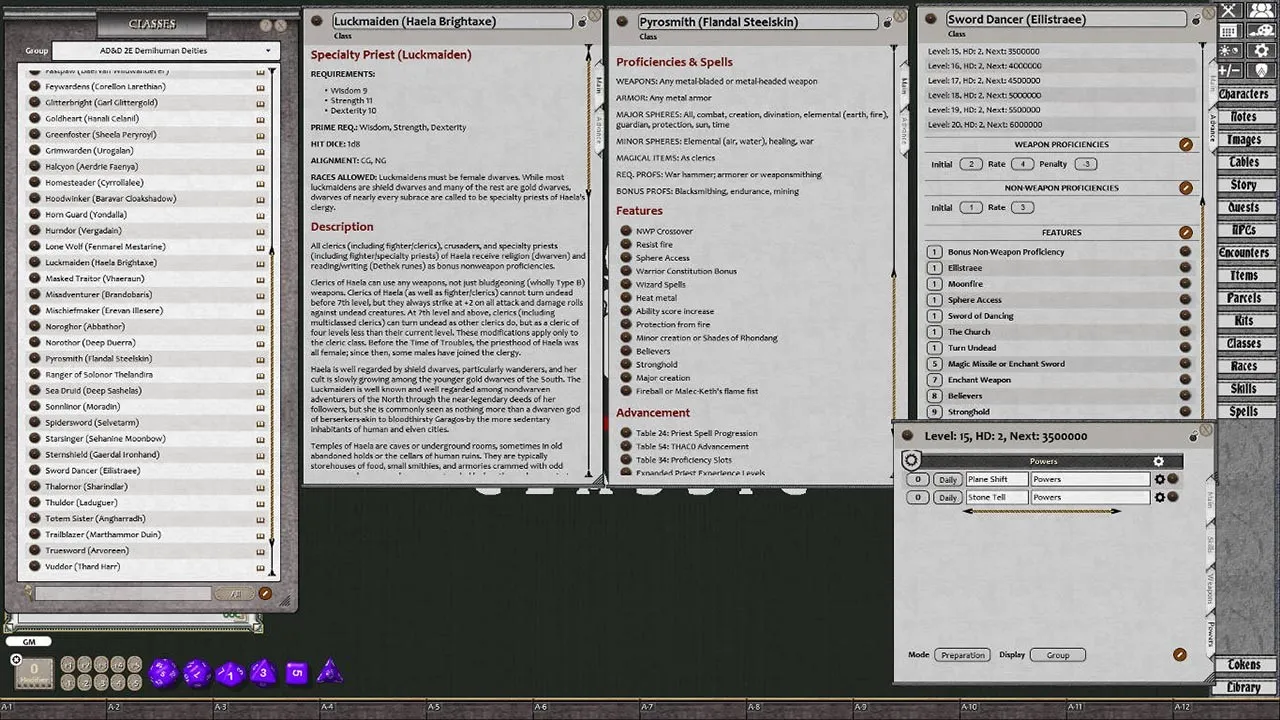Click the link icon beside Pyrosmith window title
This screenshot has width=1280, height=720.
click(622, 21)
